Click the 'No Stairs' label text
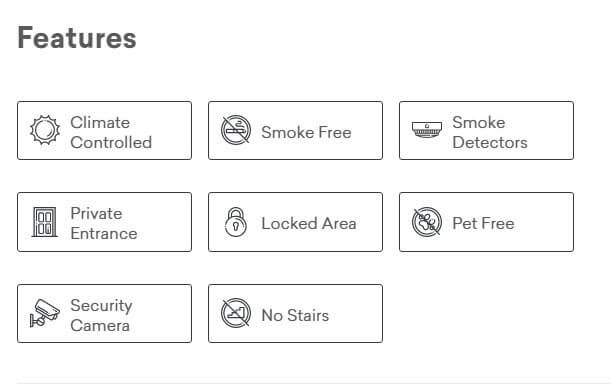The width and height of the screenshot is (611, 389). 295,315
